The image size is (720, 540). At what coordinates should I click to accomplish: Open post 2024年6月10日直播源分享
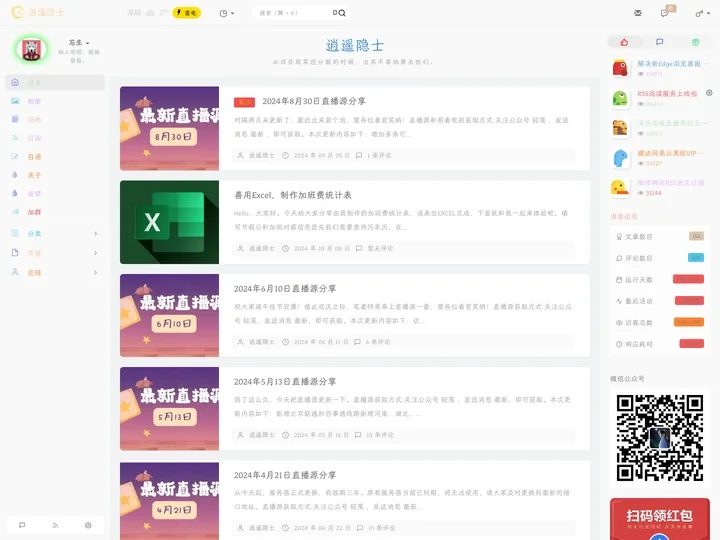[x=285, y=289]
